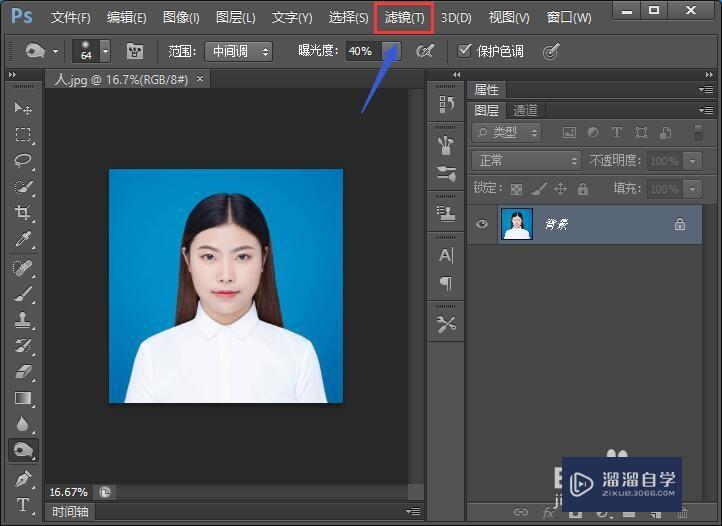Open the 时间轴 panel flyout menu
Viewport: 722px width, 526px height.
(413, 511)
